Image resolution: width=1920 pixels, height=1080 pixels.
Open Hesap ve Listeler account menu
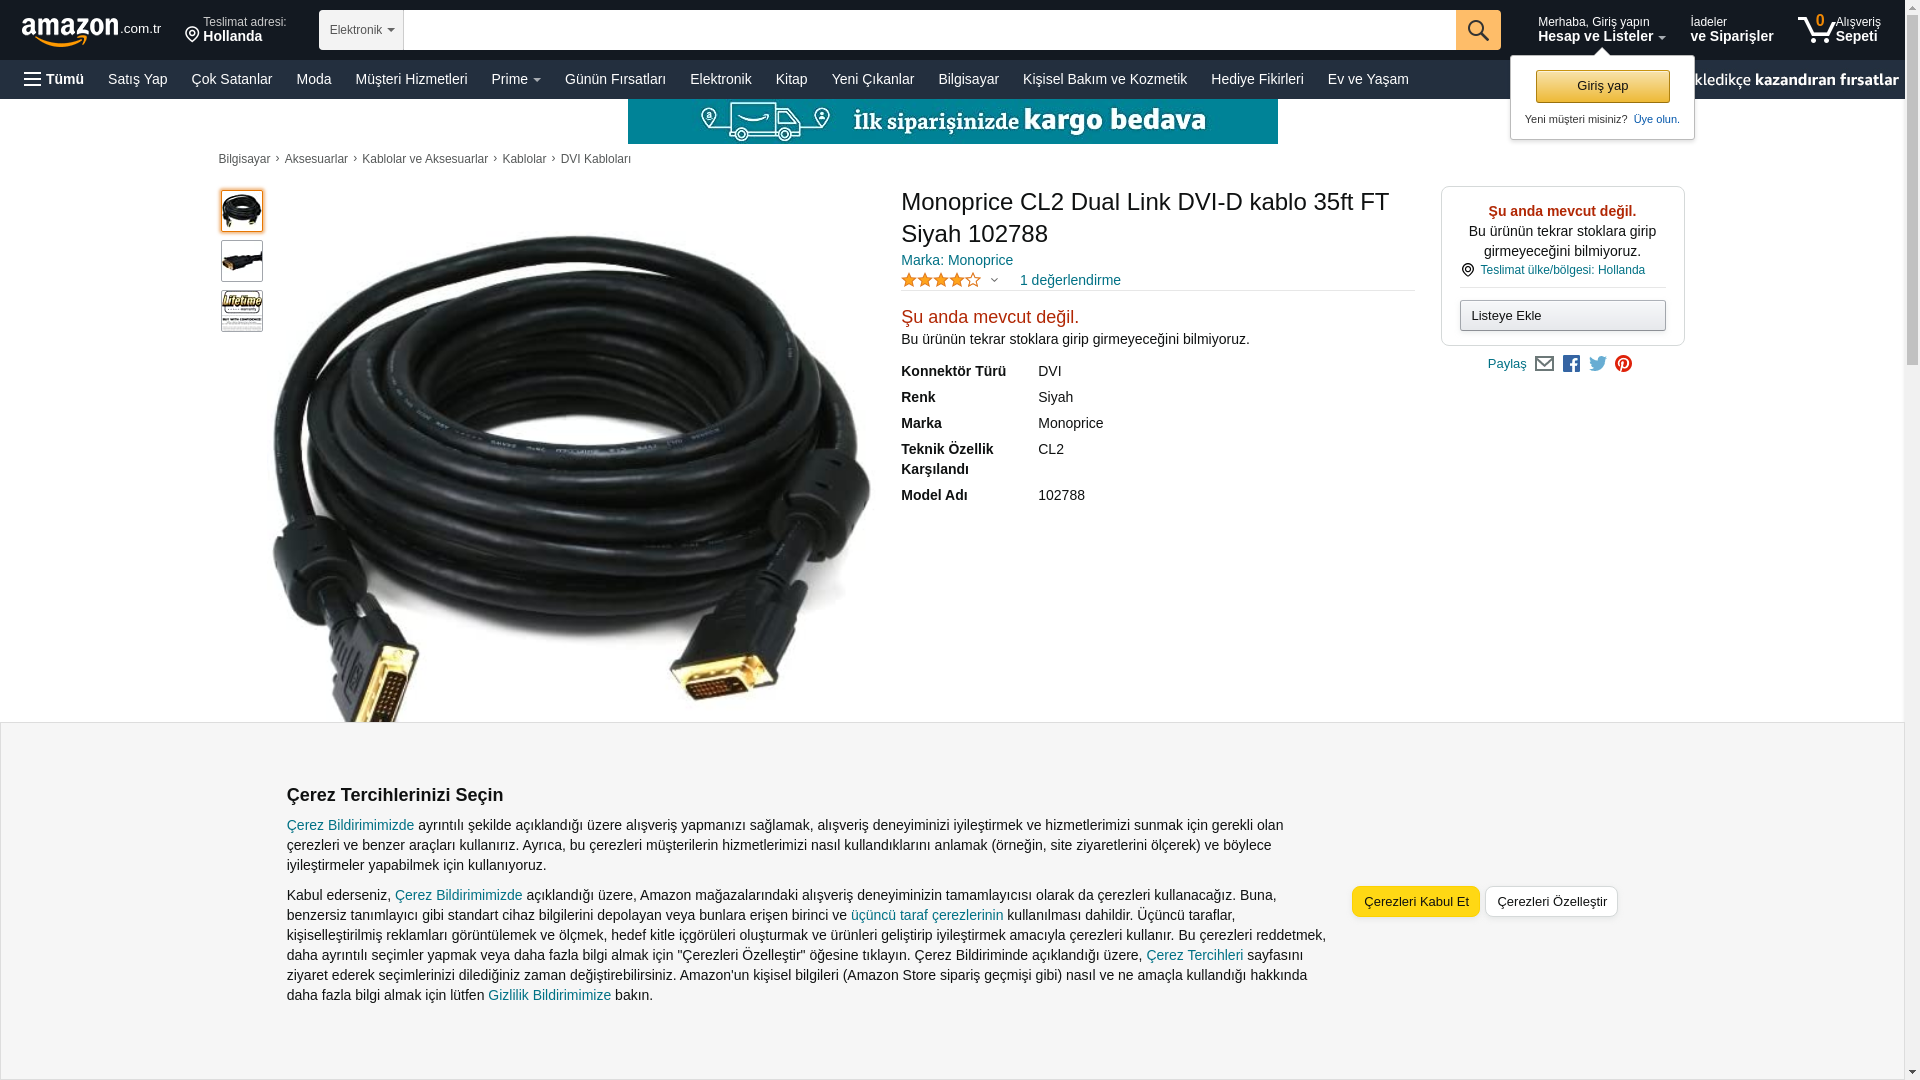pyautogui.click(x=1601, y=30)
